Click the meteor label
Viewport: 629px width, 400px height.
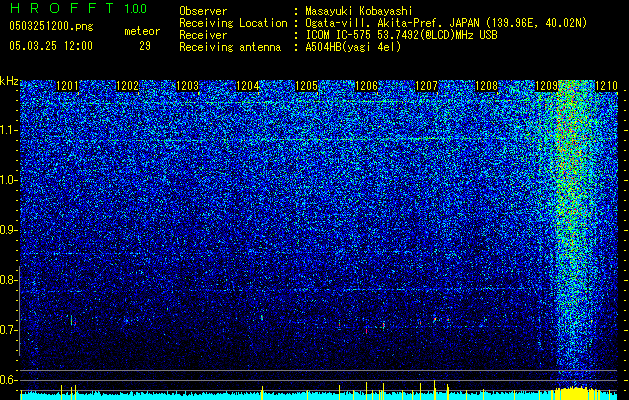(142, 31)
